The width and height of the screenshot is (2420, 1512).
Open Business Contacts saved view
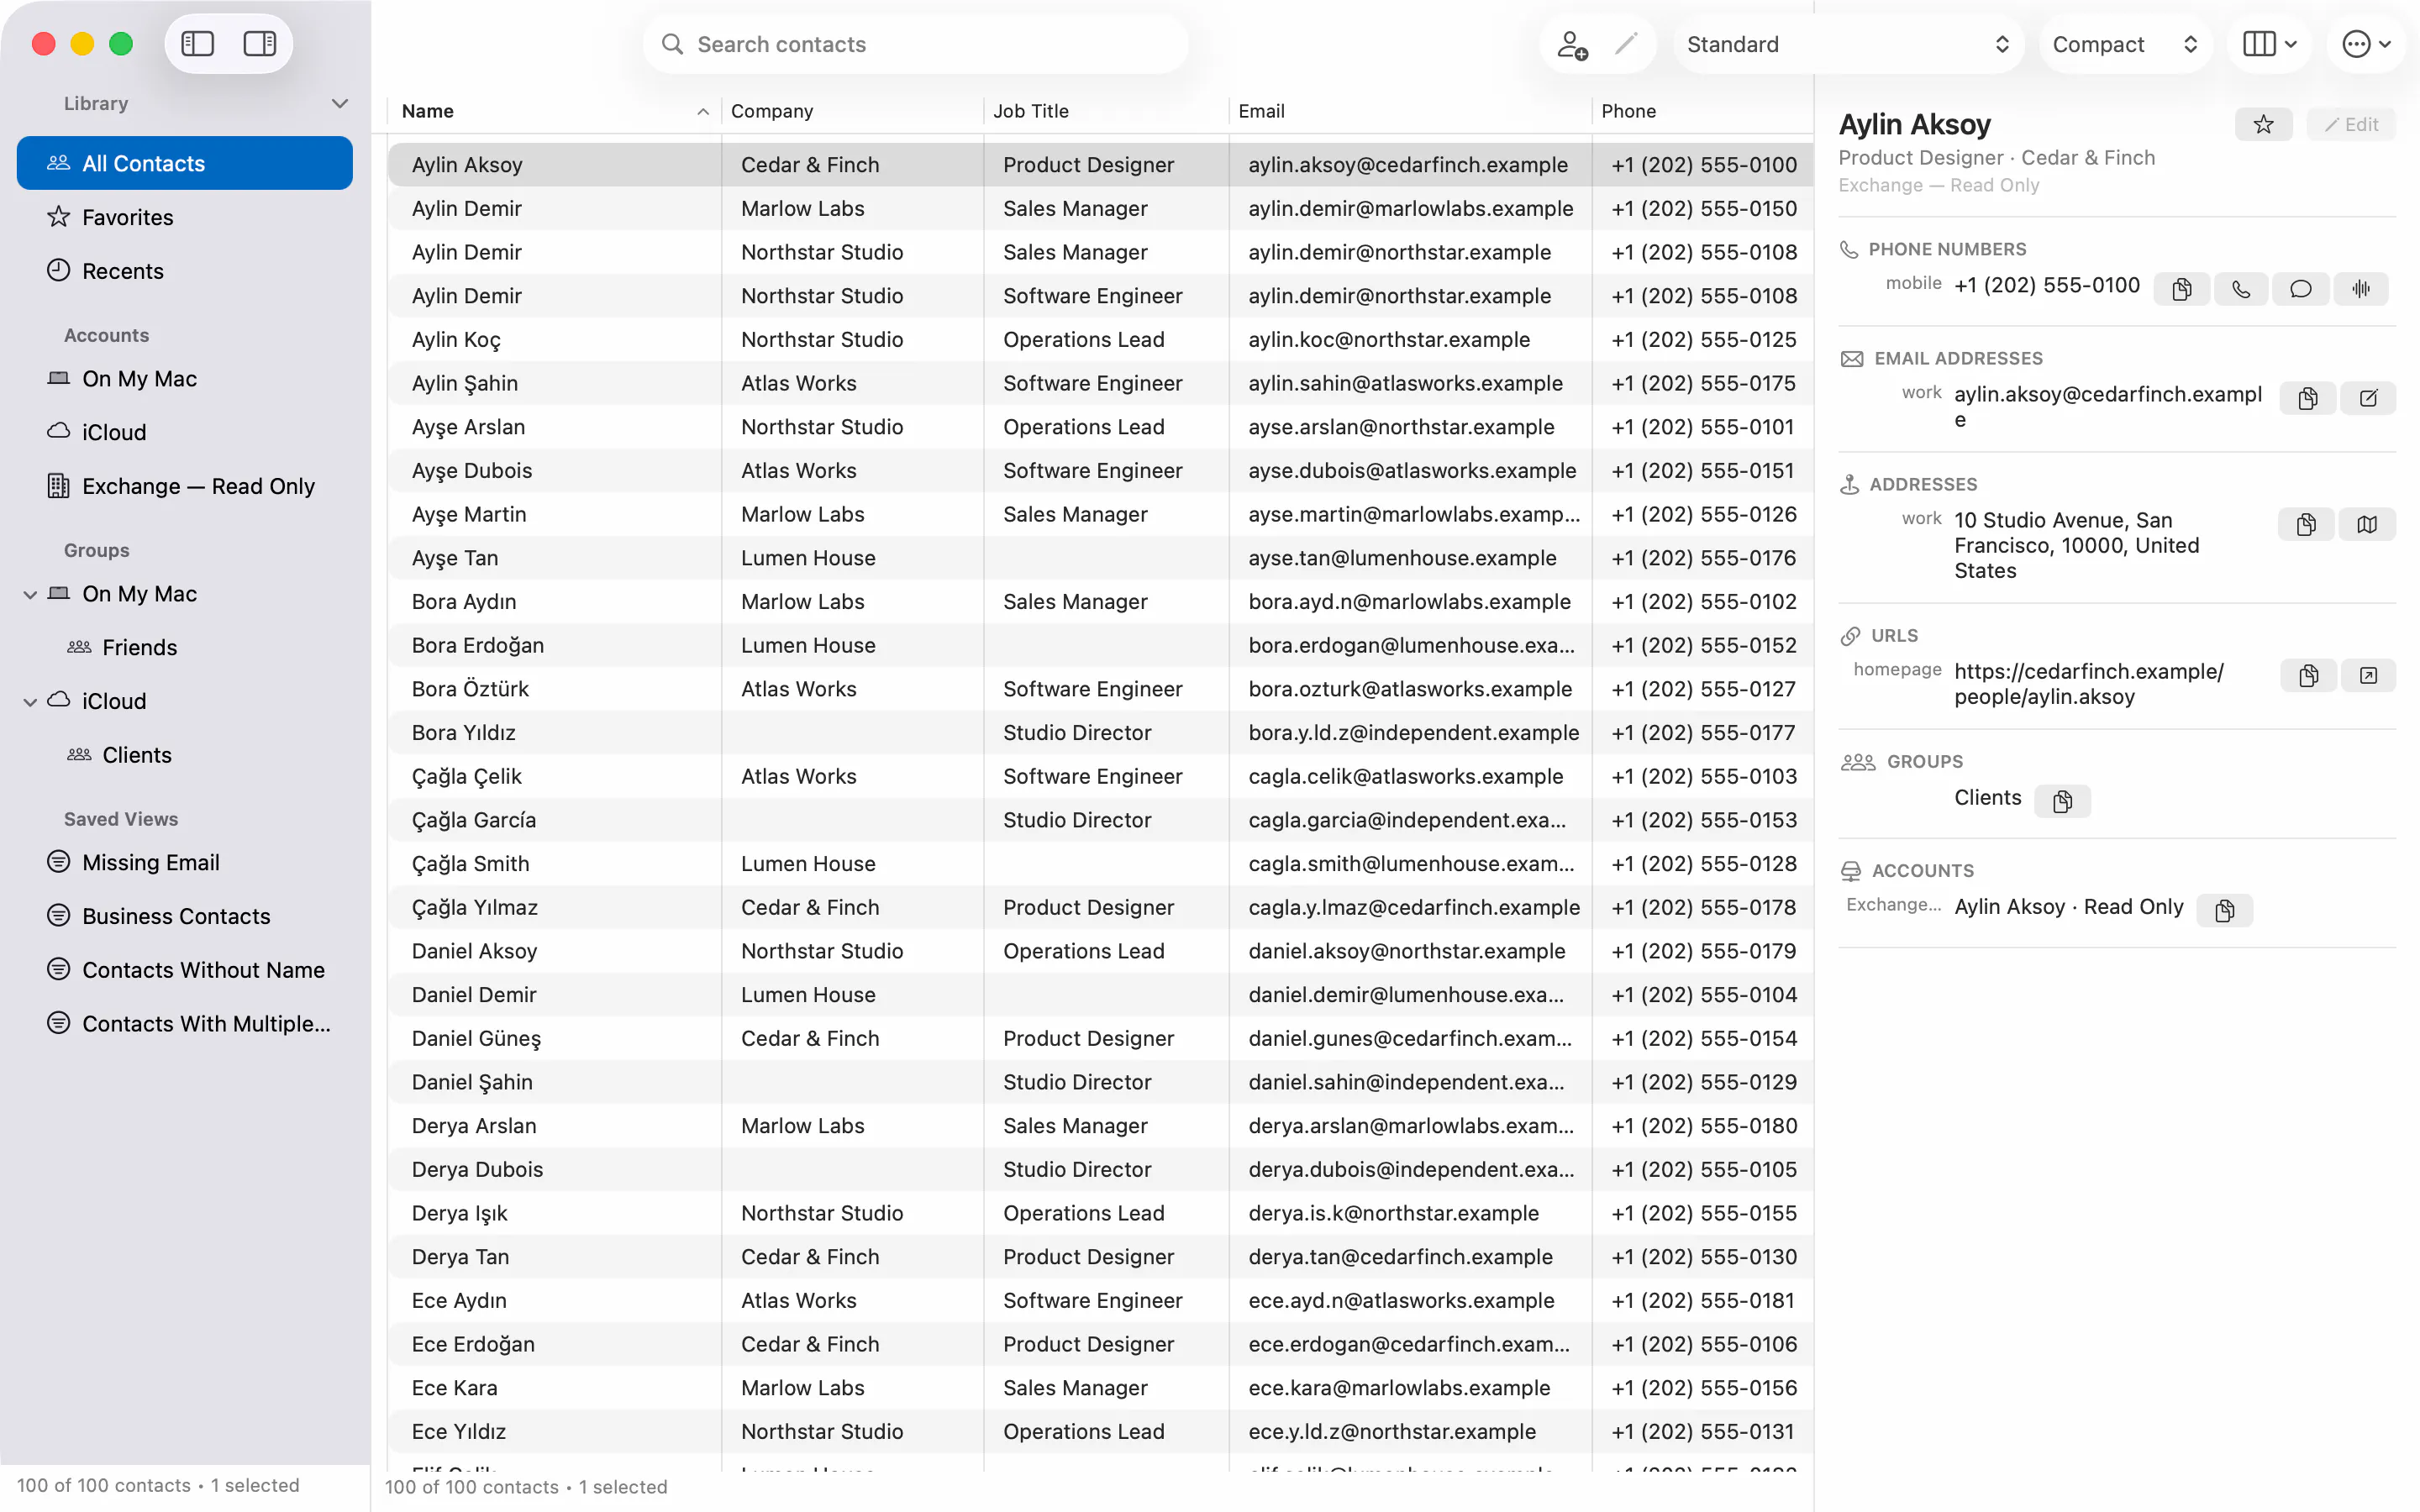click(185, 916)
